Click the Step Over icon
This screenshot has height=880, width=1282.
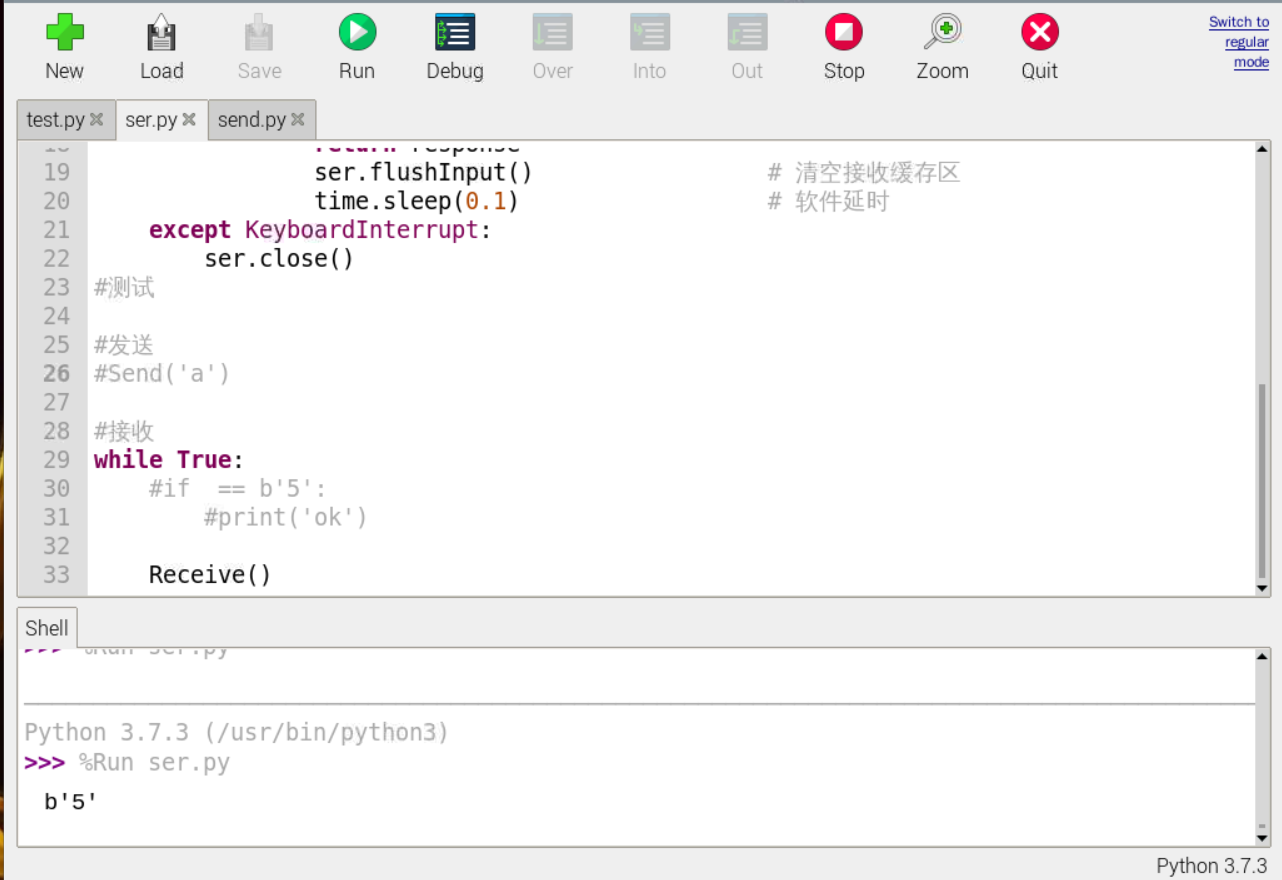[x=553, y=32]
